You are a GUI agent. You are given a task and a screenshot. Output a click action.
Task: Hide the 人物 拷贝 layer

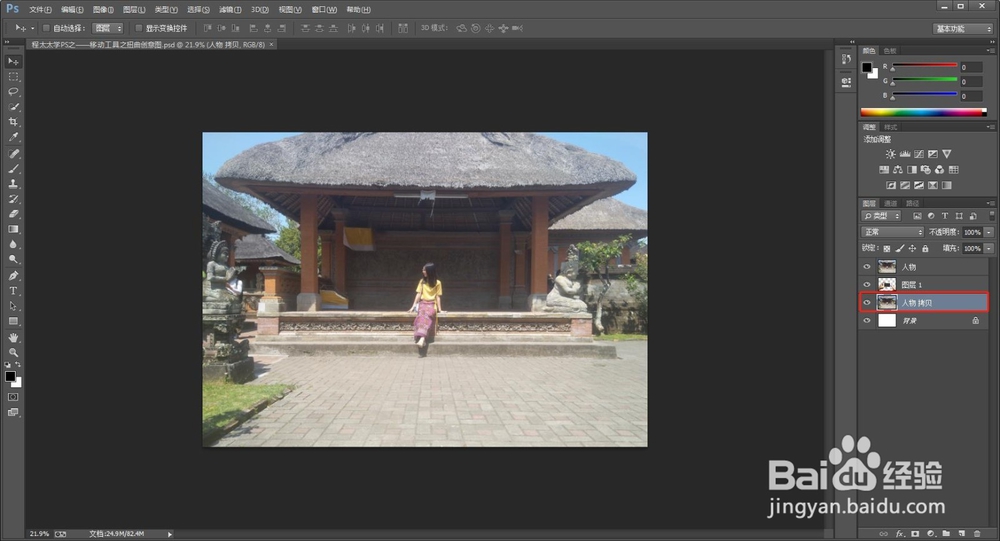click(x=867, y=302)
